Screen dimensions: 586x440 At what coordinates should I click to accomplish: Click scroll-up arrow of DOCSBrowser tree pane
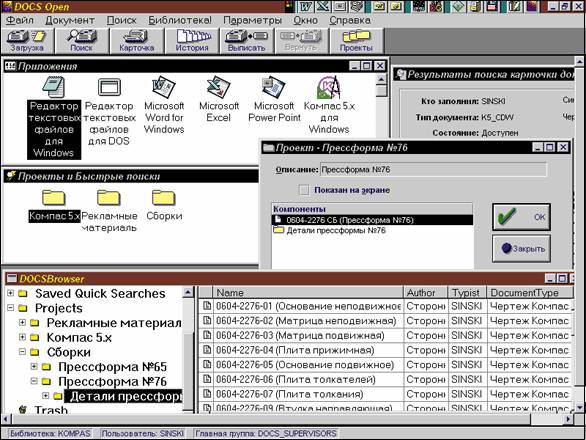188,292
